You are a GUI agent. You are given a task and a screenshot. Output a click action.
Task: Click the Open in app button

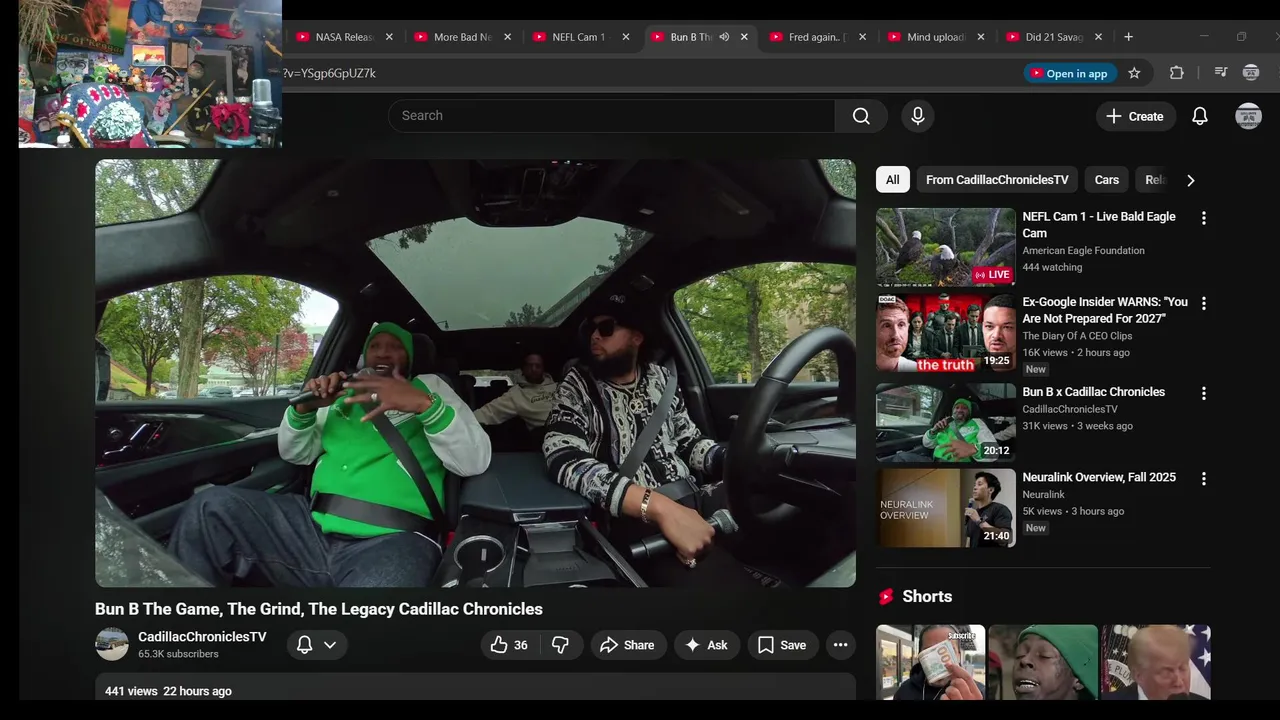click(1069, 73)
